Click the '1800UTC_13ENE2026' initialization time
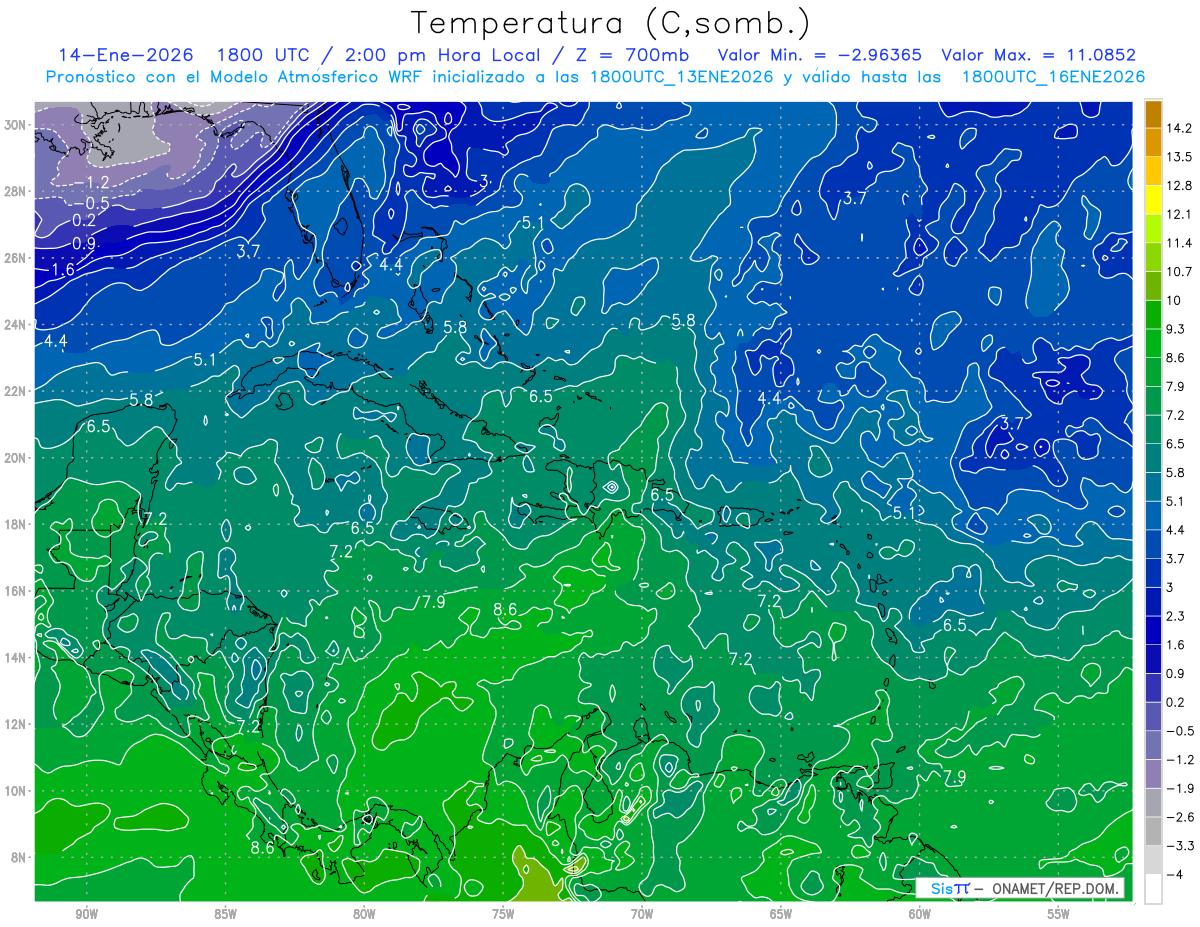The height and width of the screenshot is (927, 1200). click(681, 77)
